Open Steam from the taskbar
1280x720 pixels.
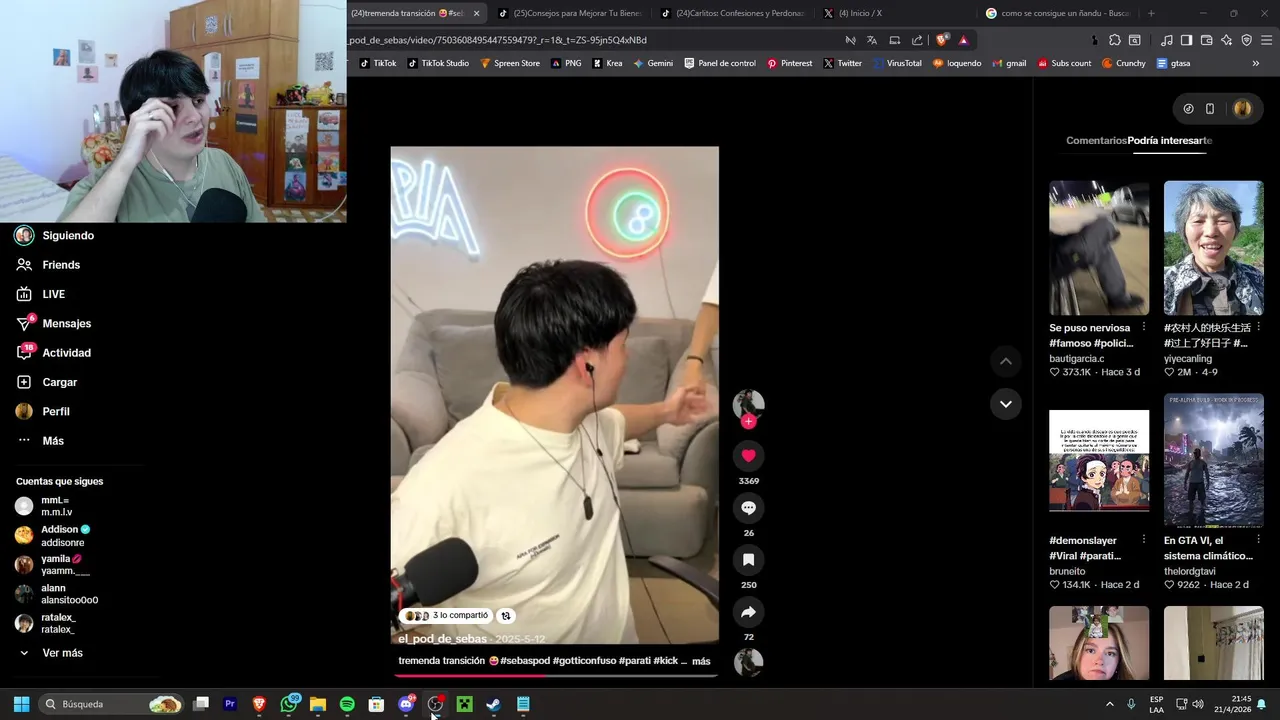coord(493,704)
